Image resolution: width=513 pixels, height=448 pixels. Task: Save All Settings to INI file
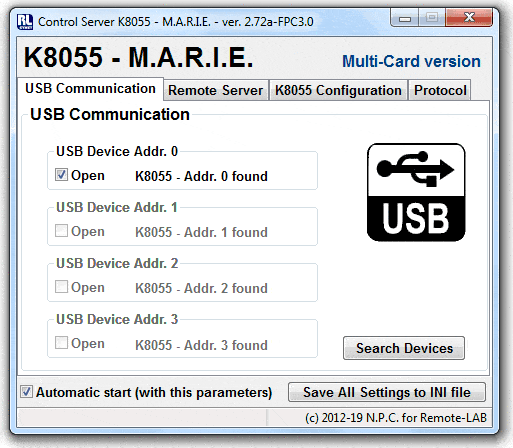387,392
